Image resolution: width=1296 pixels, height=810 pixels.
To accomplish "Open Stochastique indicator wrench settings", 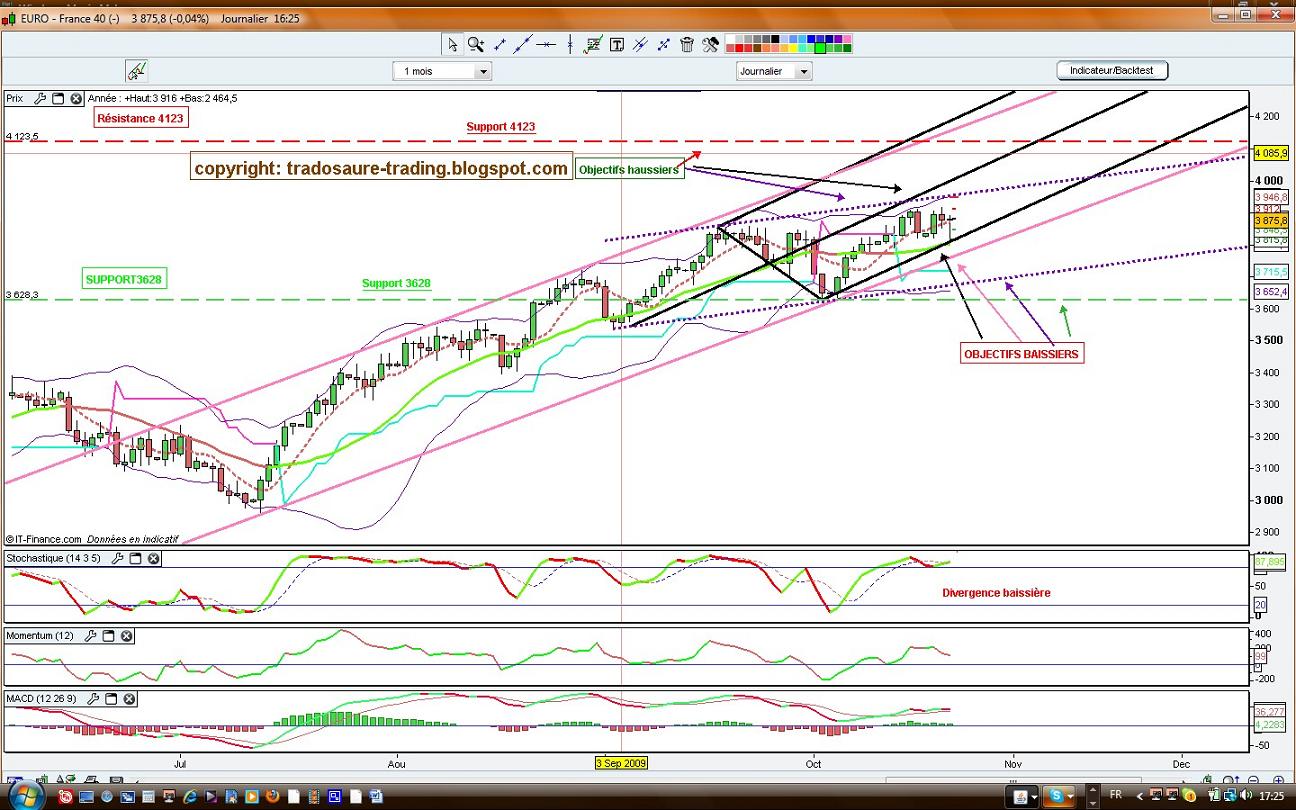I will point(118,558).
